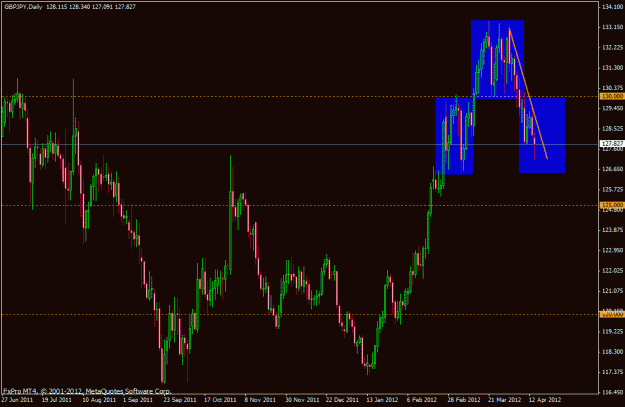Click the 23 Sep 2011 date label
Screen dimensions: 625x407
point(180,399)
